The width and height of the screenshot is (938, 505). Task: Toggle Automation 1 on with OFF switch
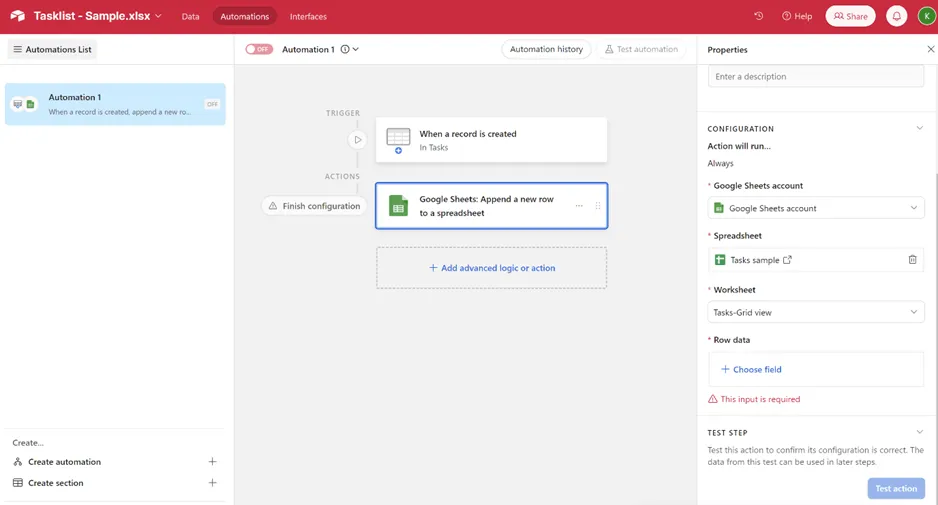coord(259,49)
